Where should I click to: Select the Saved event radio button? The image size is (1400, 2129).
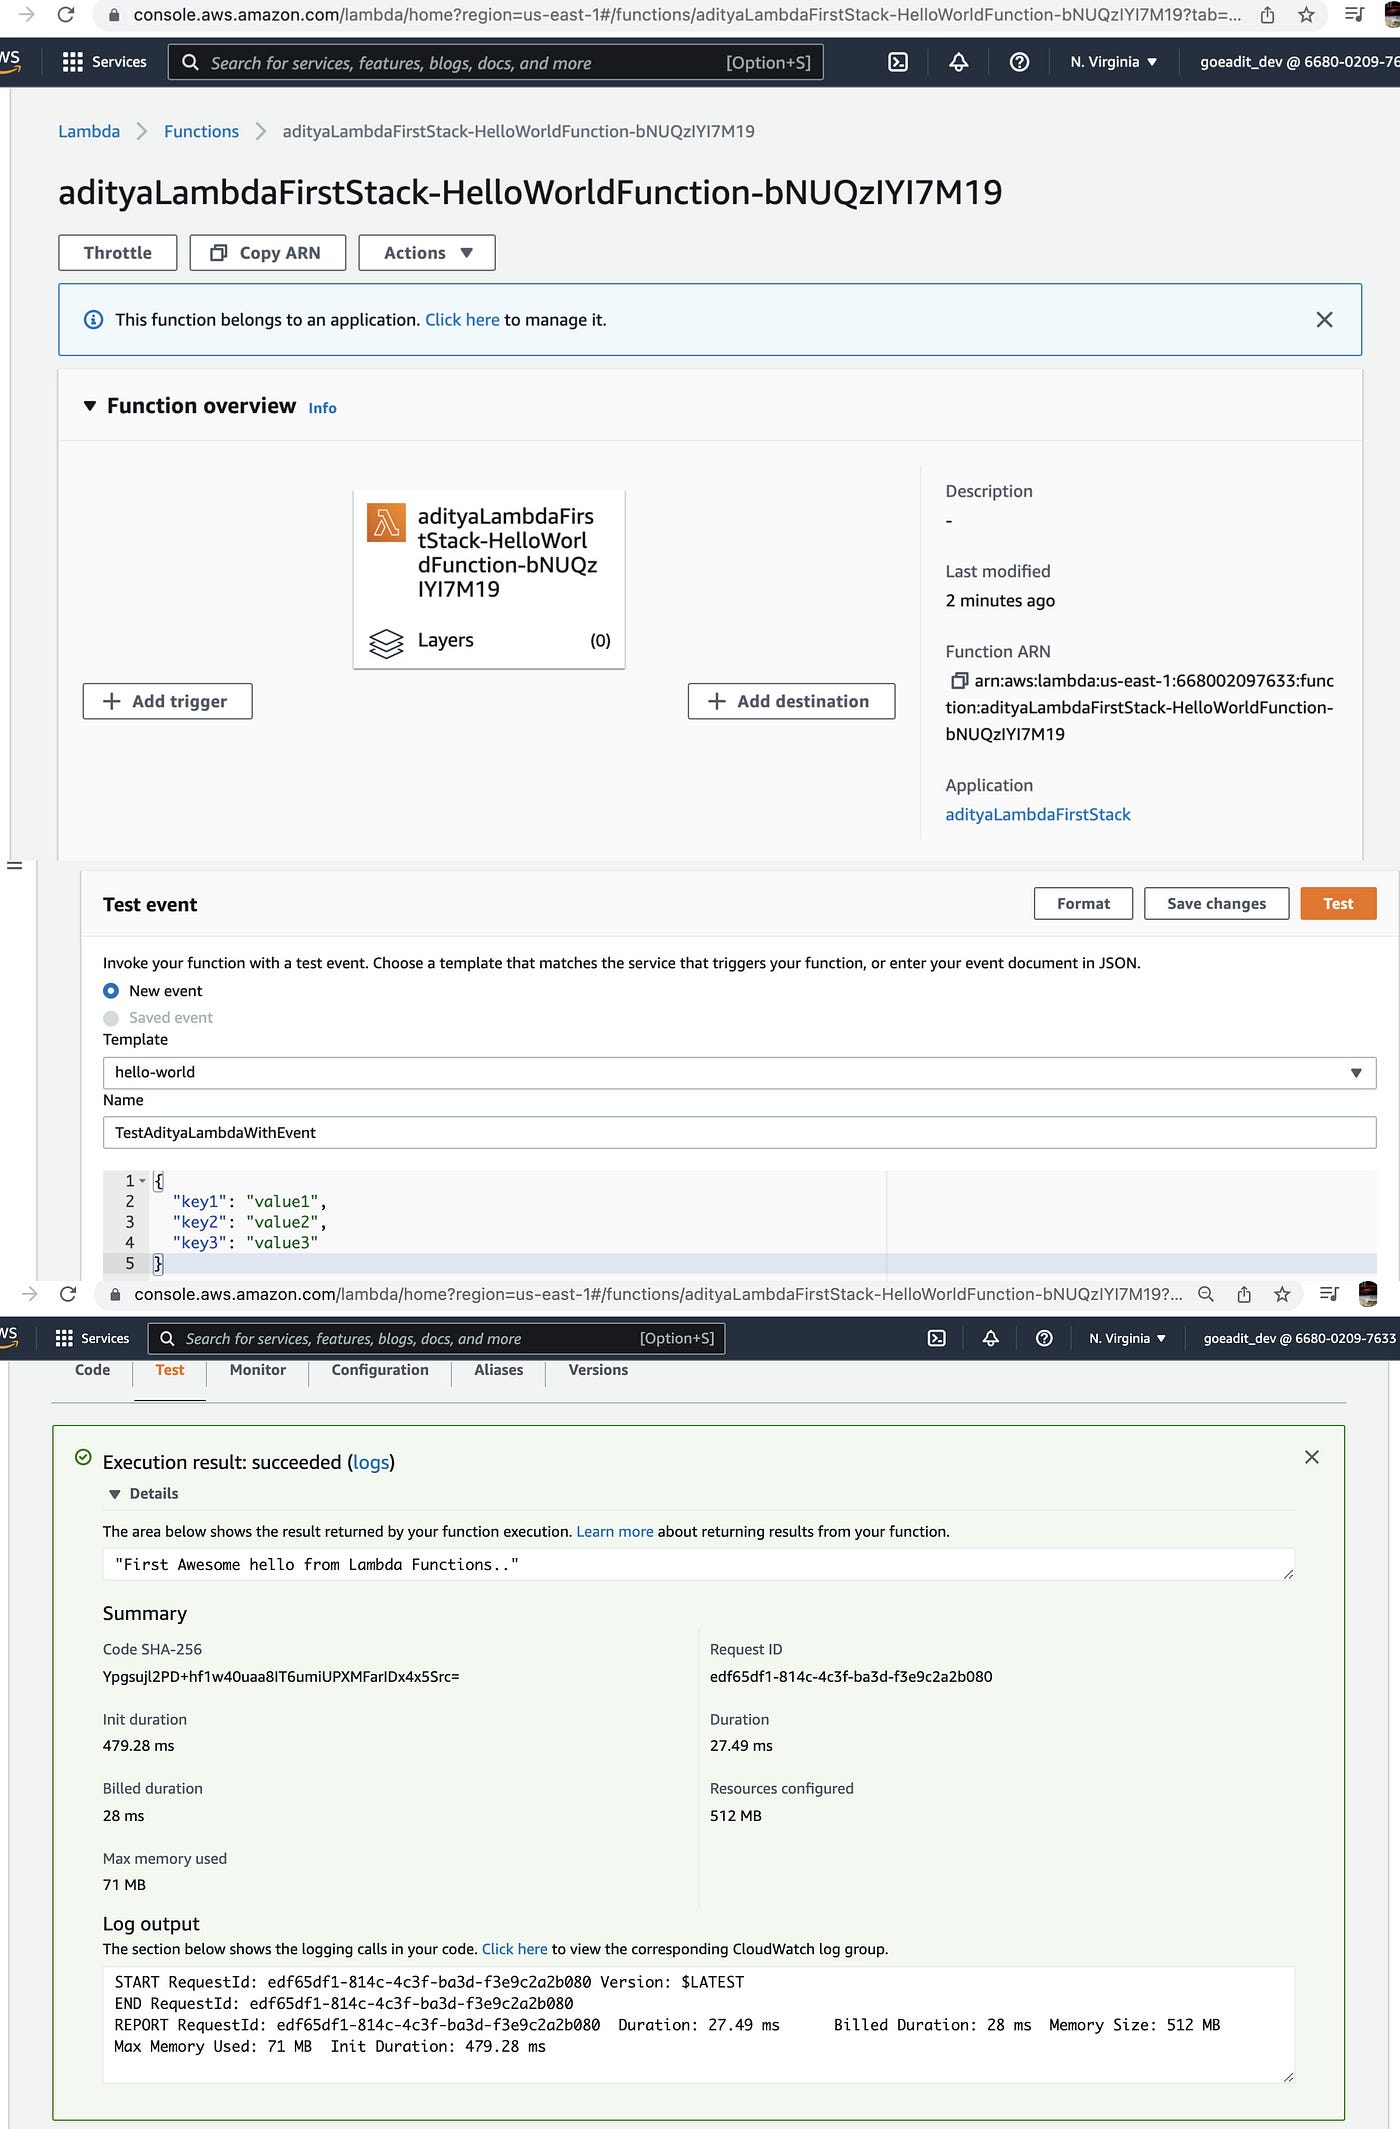(x=111, y=1018)
